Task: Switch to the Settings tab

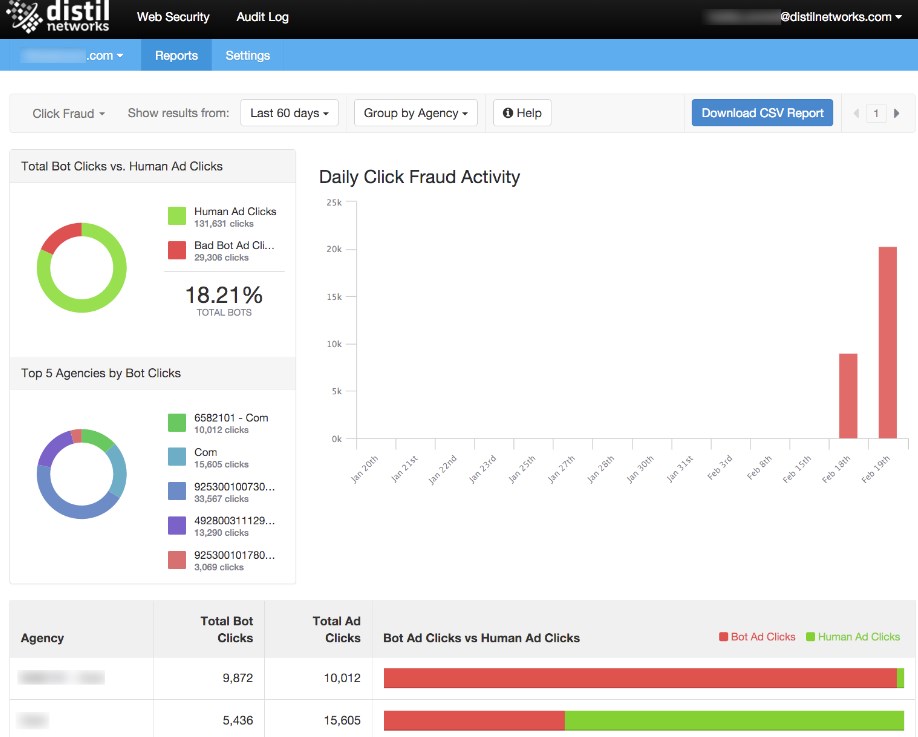Action: click(248, 56)
